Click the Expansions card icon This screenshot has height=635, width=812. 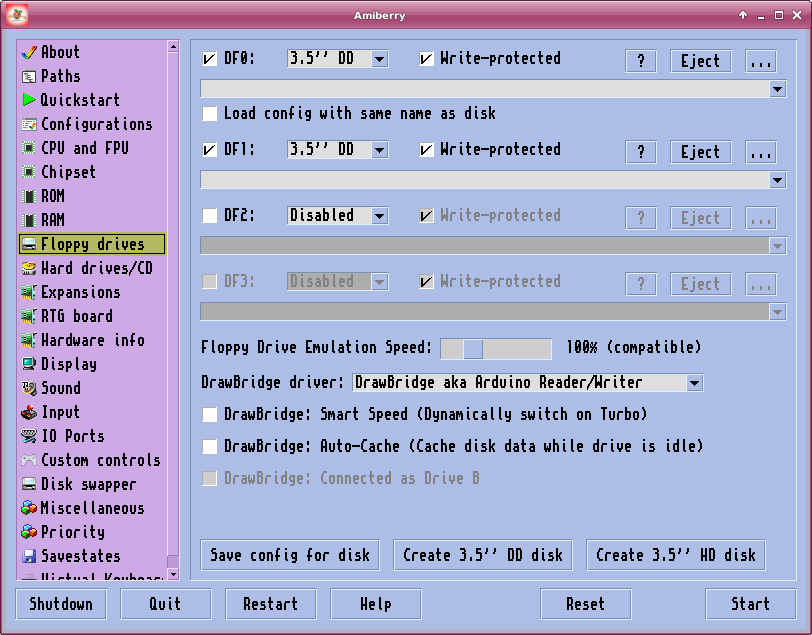click(29, 292)
